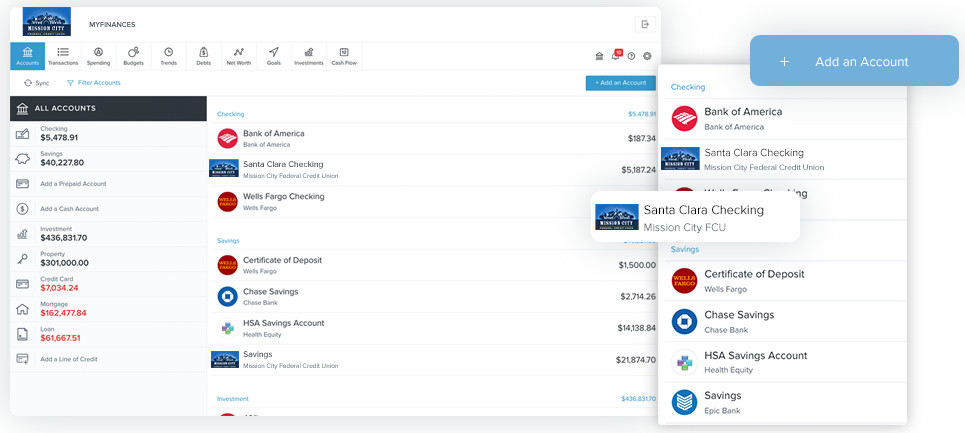This screenshot has height=433, width=965.
Task: Click the Credit Card icon in sidebar
Action: (22, 284)
